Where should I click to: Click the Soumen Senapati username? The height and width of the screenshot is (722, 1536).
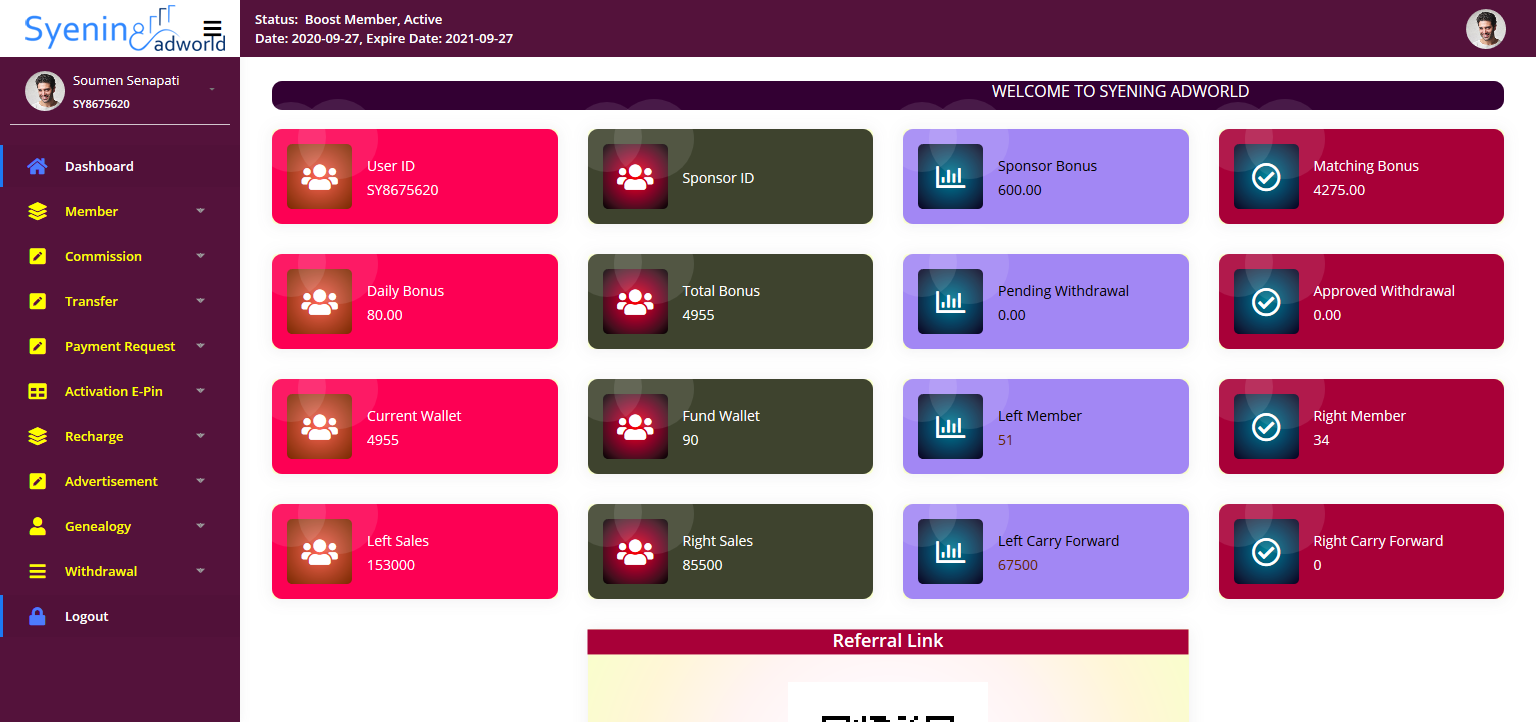pyautogui.click(x=126, y=81)
